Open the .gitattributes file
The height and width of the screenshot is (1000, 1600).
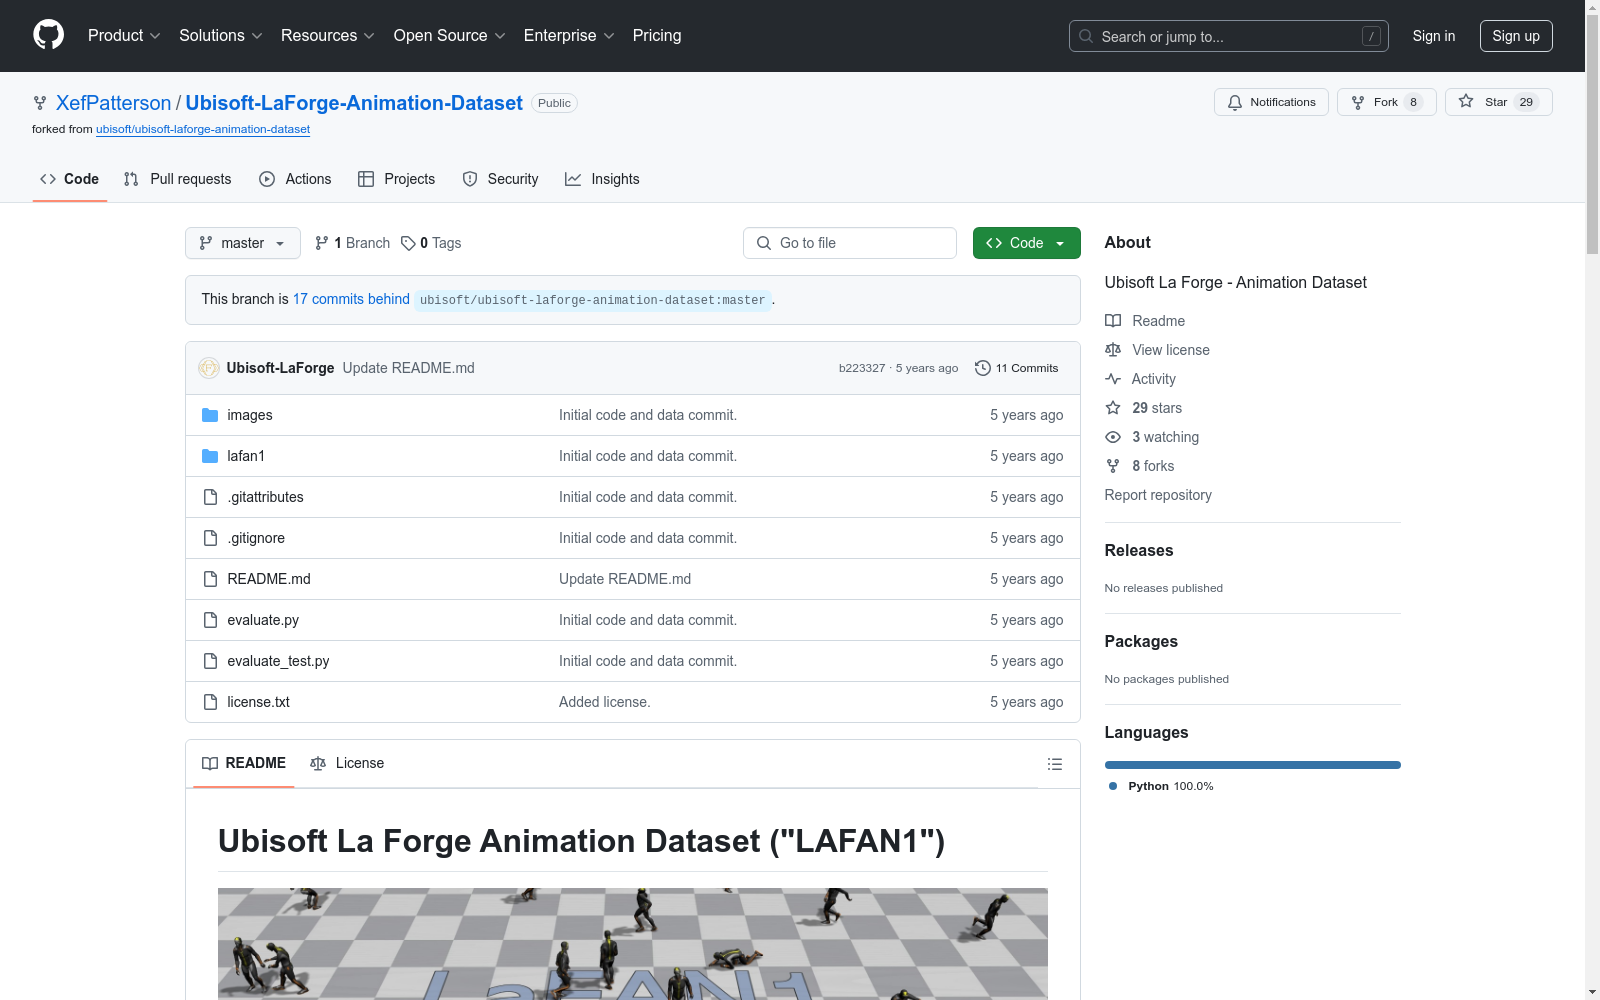click(265, 497)
